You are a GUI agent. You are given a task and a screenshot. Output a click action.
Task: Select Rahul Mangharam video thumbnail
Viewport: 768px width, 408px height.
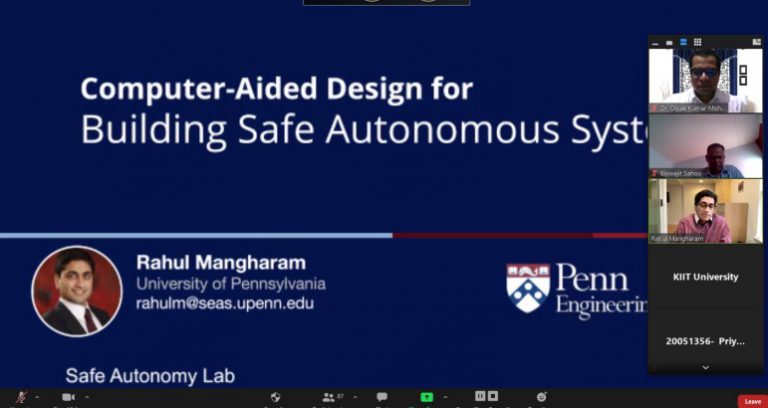pos(706,211)
